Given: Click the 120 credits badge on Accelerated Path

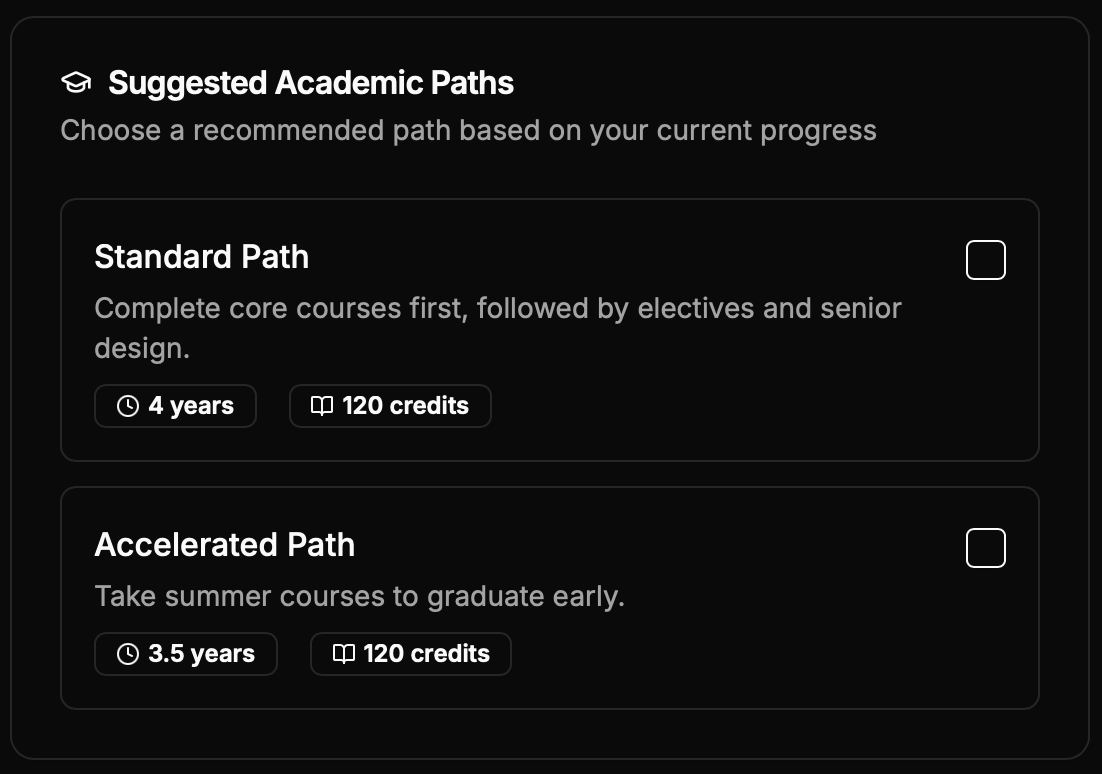Looking at the screenshot, I should (x=410, y=654).
